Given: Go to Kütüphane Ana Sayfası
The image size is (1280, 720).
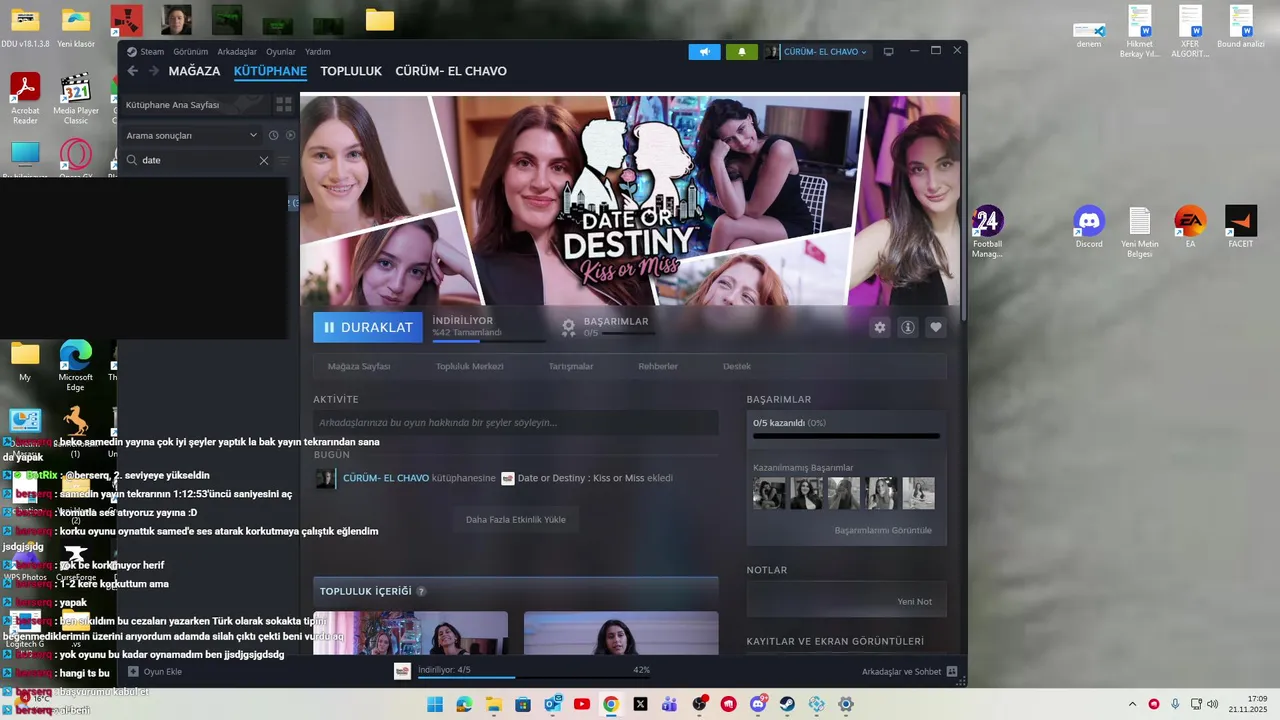Looking at the screenshot, I should tap(195, 104).
